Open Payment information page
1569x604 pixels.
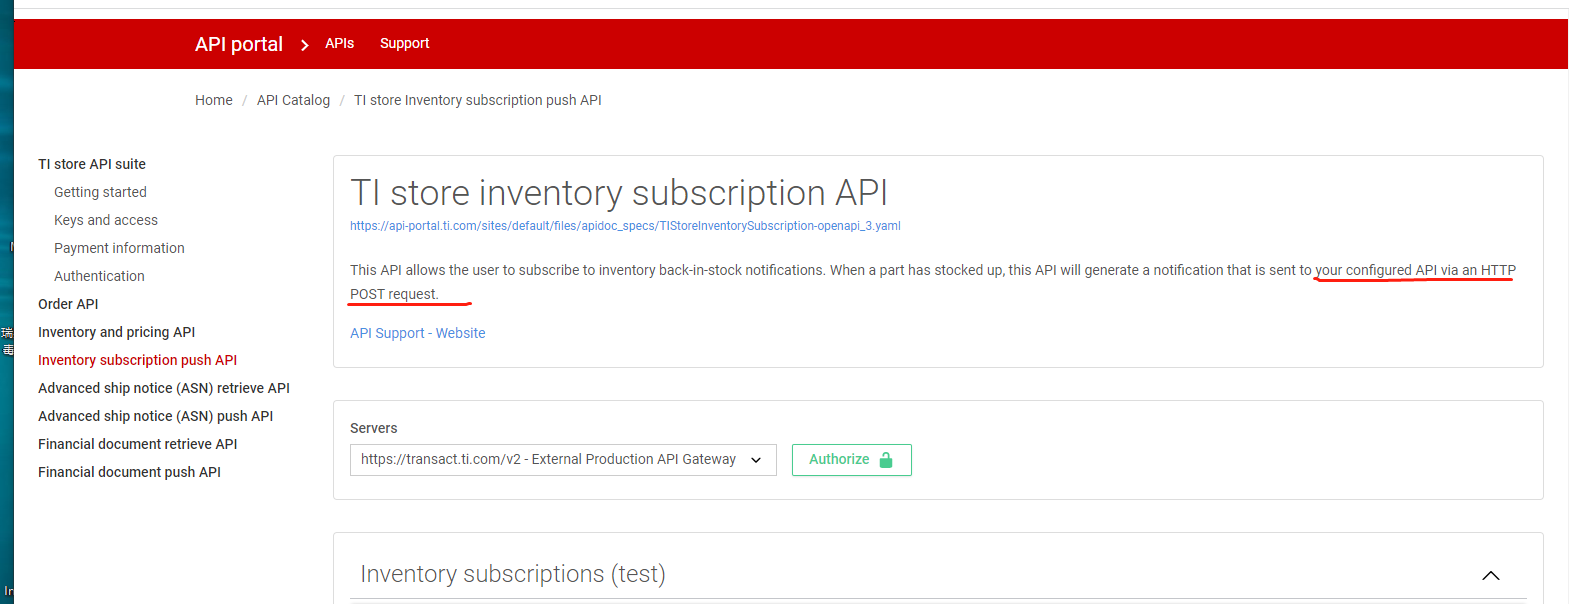(119, 248)
